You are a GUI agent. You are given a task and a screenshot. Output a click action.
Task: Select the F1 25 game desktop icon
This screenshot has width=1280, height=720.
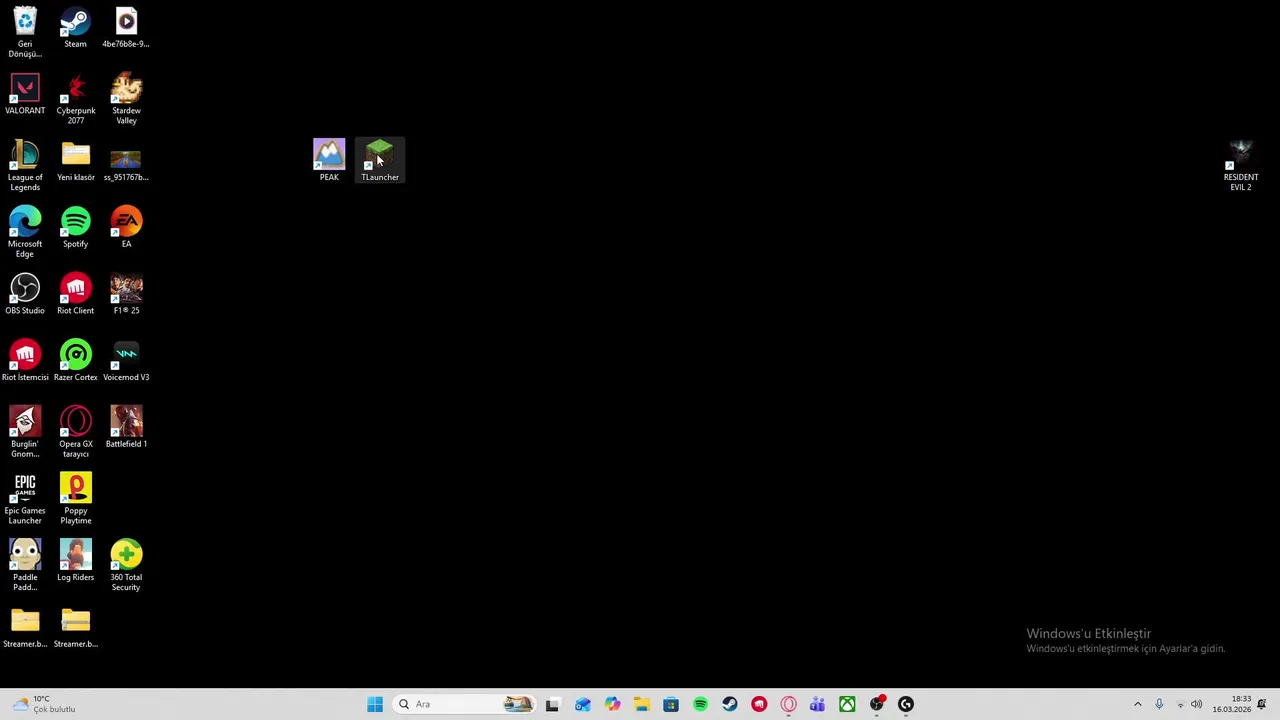[126, 294]
